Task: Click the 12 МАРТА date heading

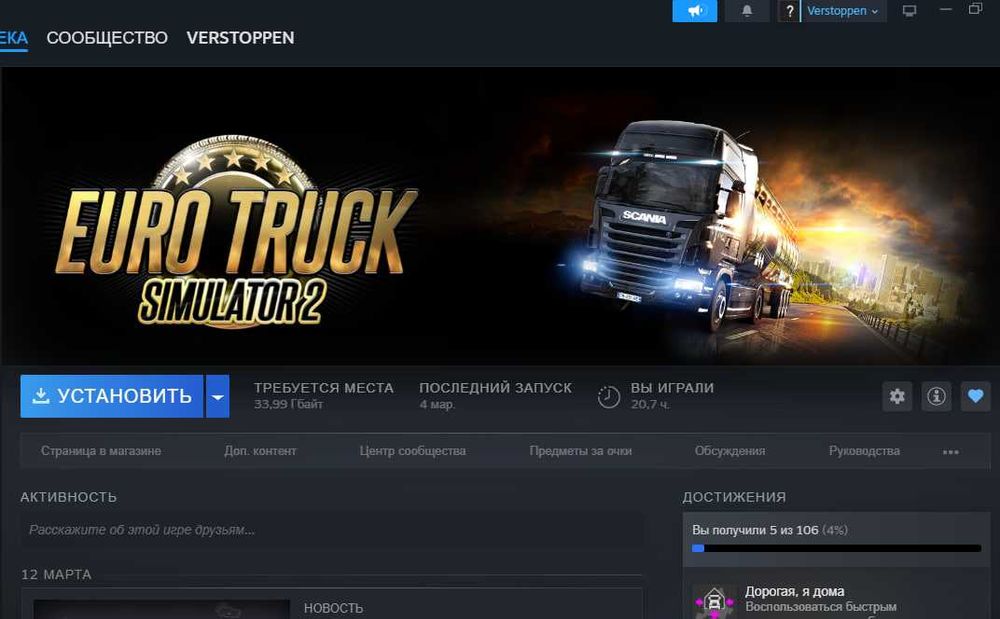Action: [56, 574]
